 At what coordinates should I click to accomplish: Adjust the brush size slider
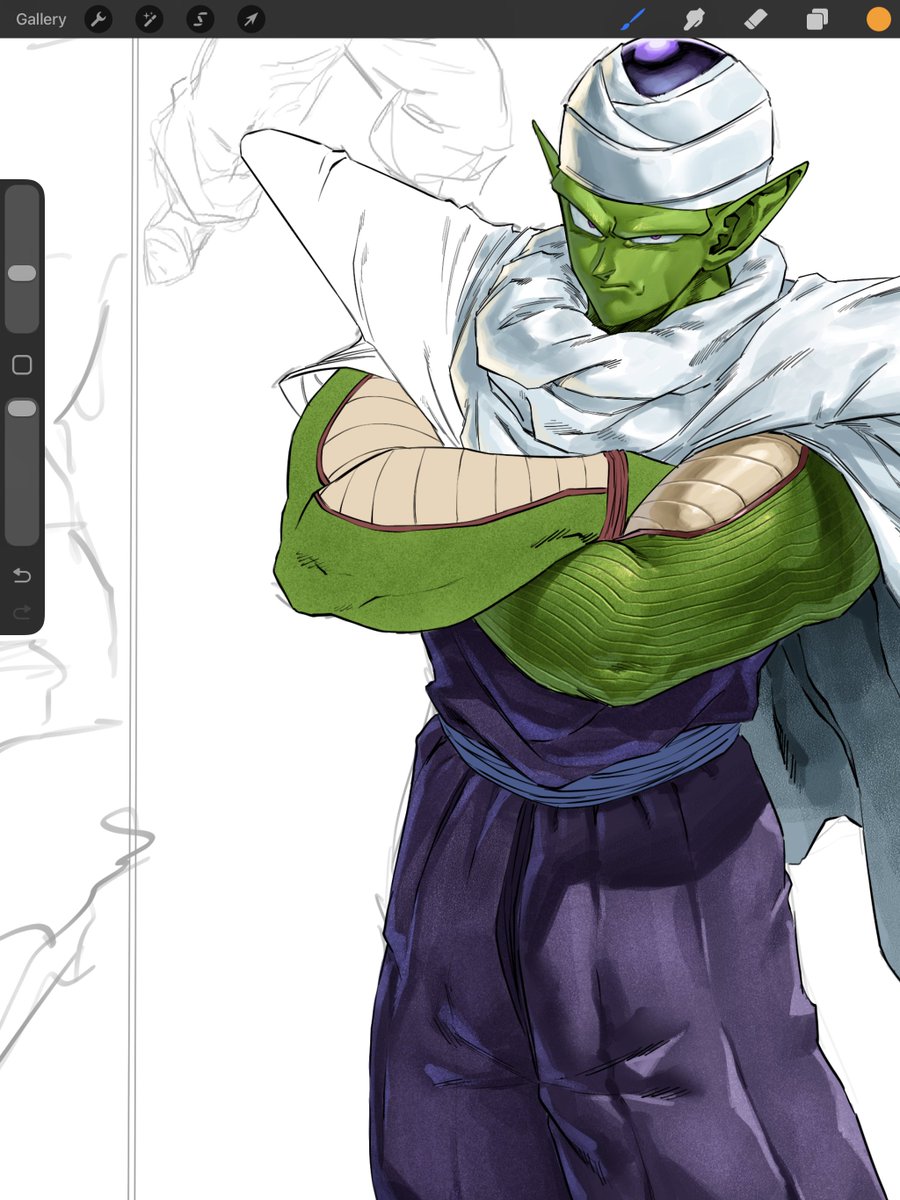(x=22, y=259)
